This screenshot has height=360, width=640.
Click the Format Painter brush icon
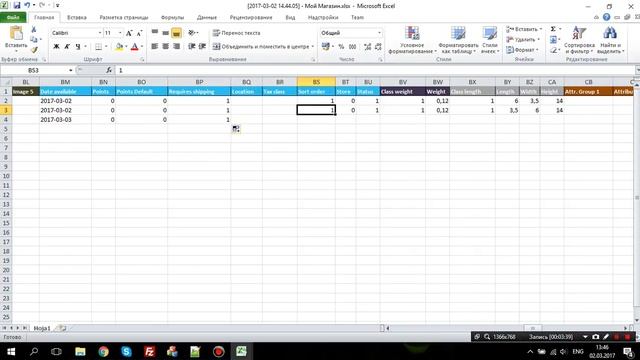coord(34,50)
